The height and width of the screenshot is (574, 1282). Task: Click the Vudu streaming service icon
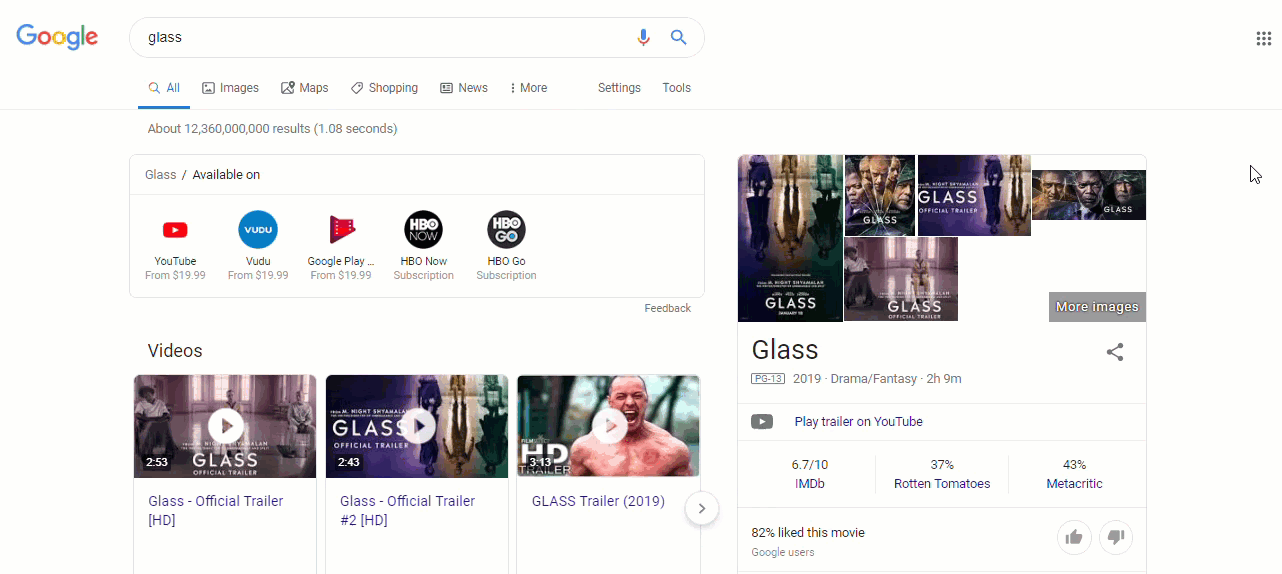(x=258, y=230)
